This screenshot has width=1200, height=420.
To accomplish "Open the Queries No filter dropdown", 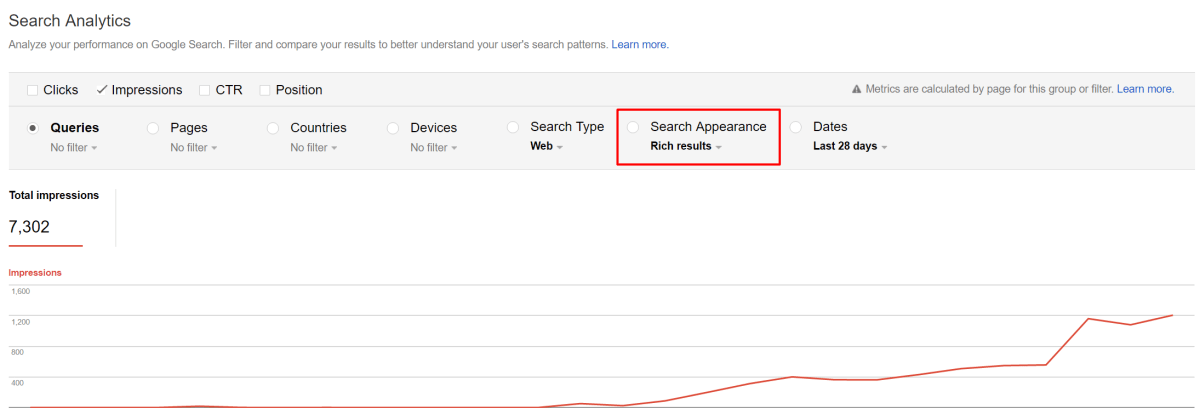I will point(74,148).
